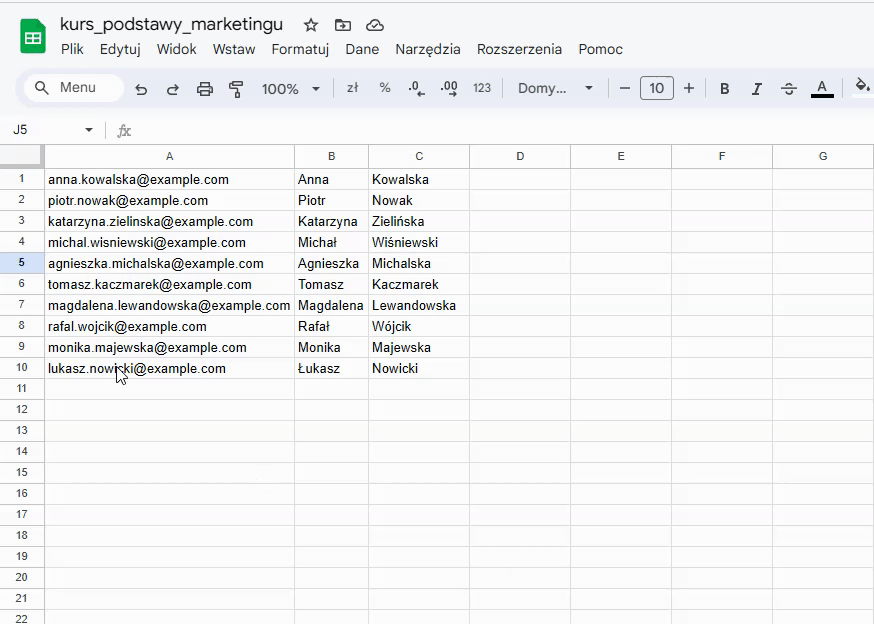Viewport: 874px width, 624px height.
Task: Open the Formatuj menu
Action: click(300, 49)
